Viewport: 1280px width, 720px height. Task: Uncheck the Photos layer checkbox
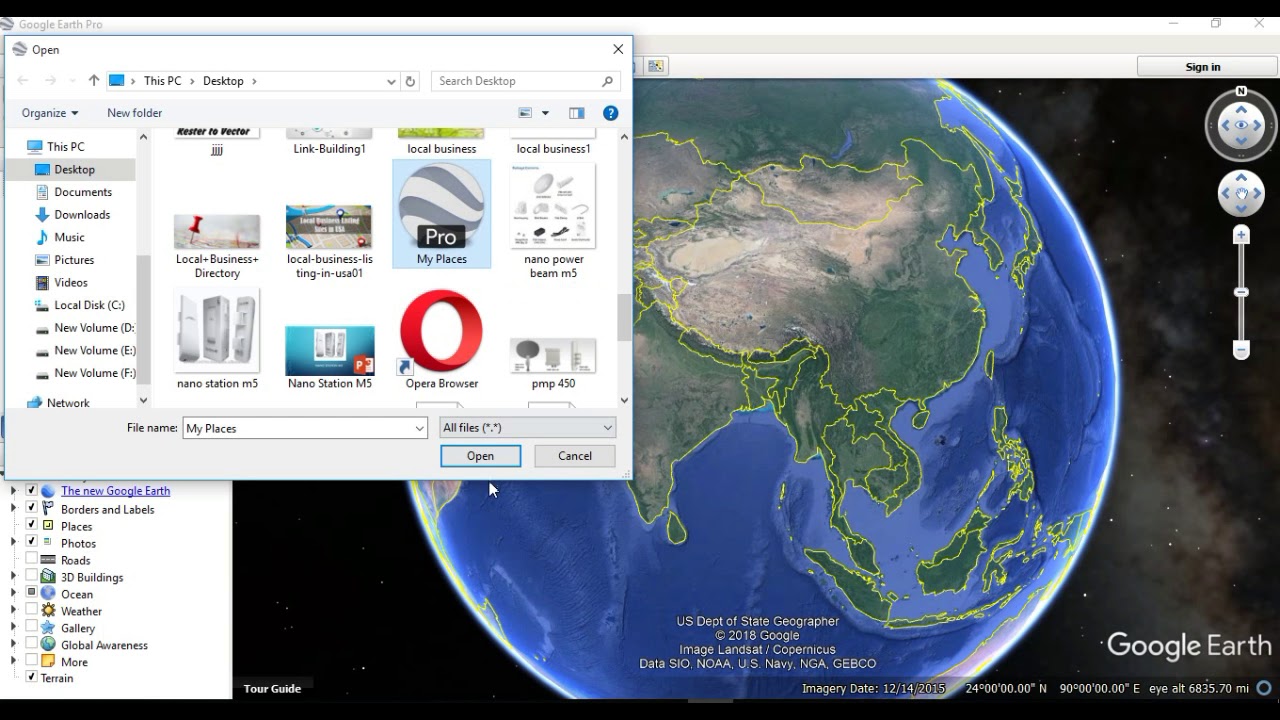click(x=32, y=542)
